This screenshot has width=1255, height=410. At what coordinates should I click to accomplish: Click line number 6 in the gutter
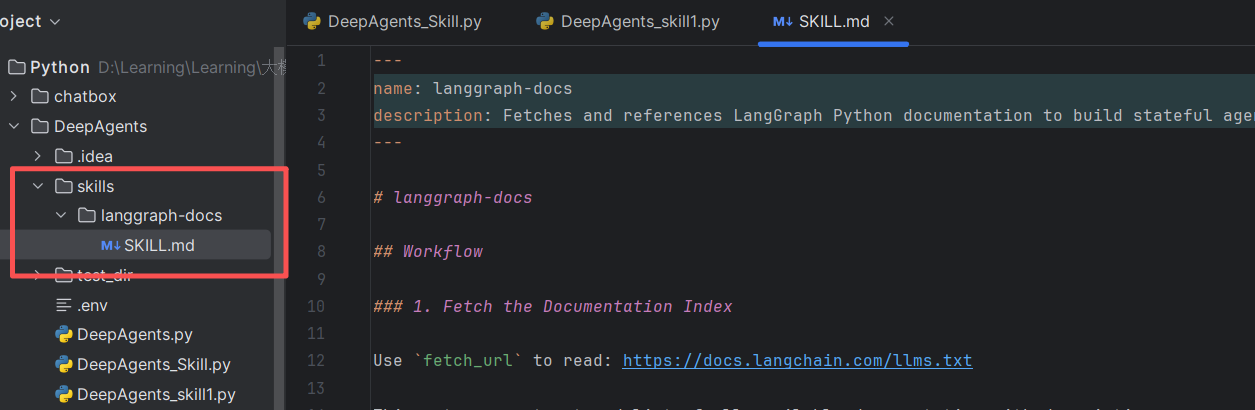[321, 198]
